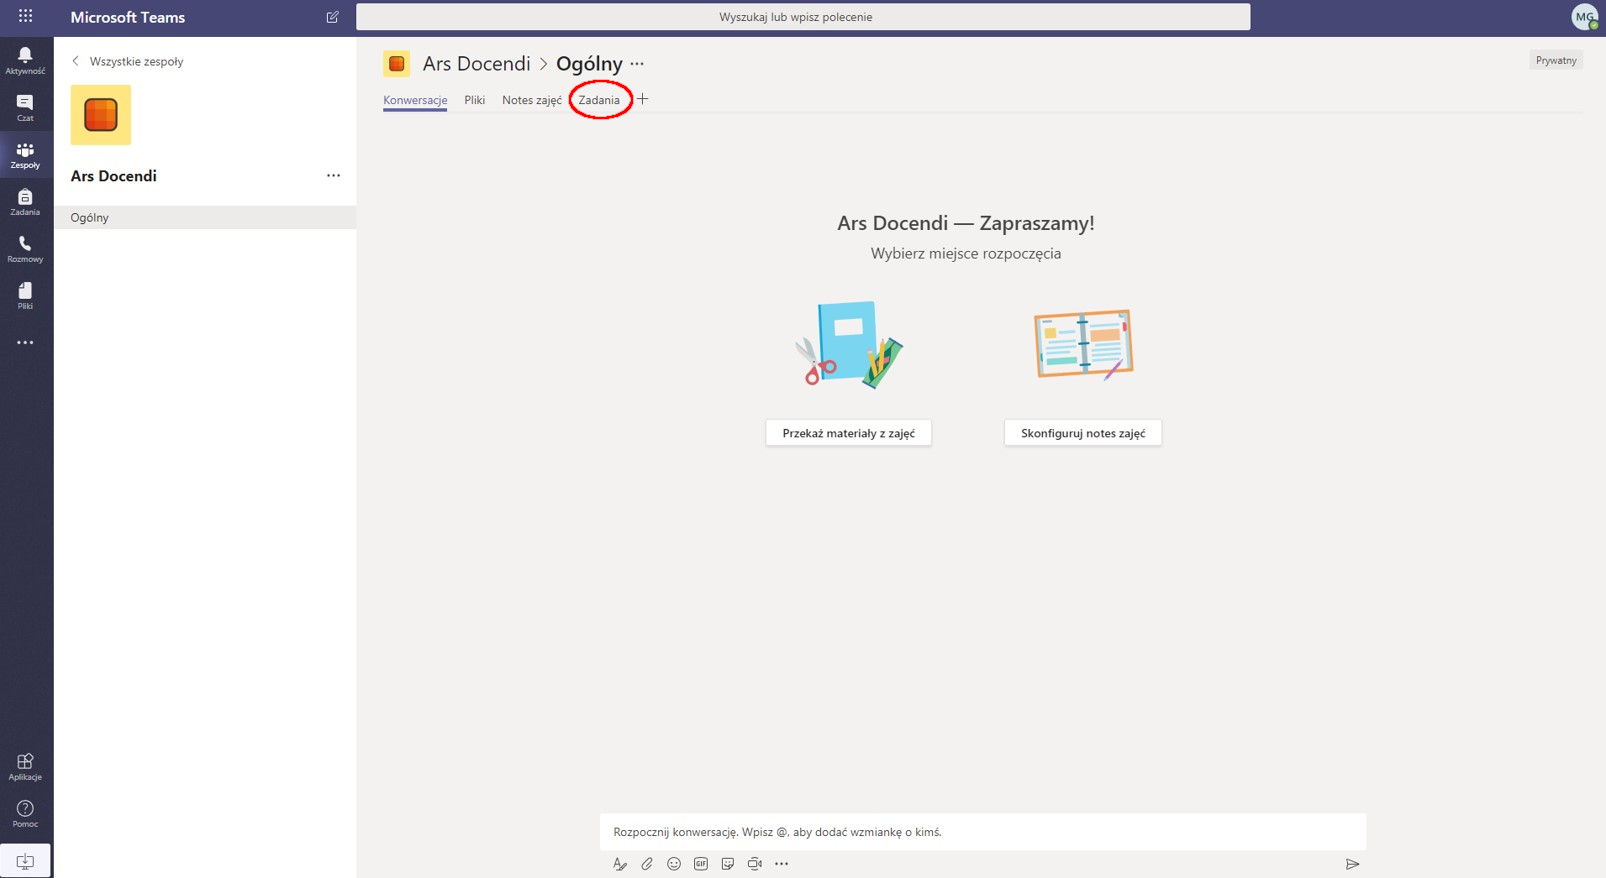Click the Ars Docendi team avatar in sidebar

pyautogui.click(x=101, y=115)
